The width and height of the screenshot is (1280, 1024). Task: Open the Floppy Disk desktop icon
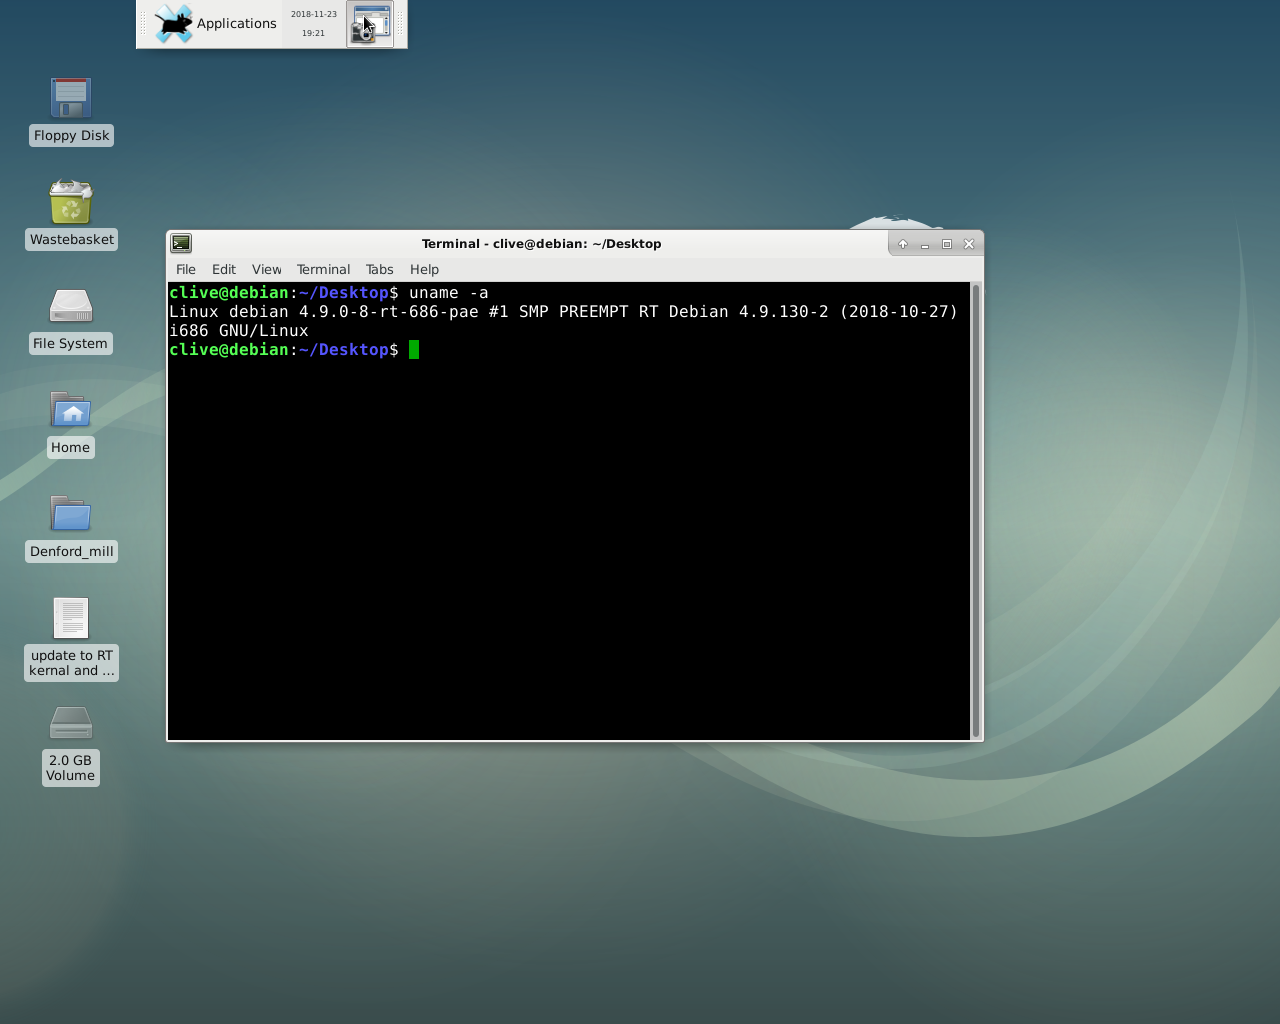(x=71, y=98)
